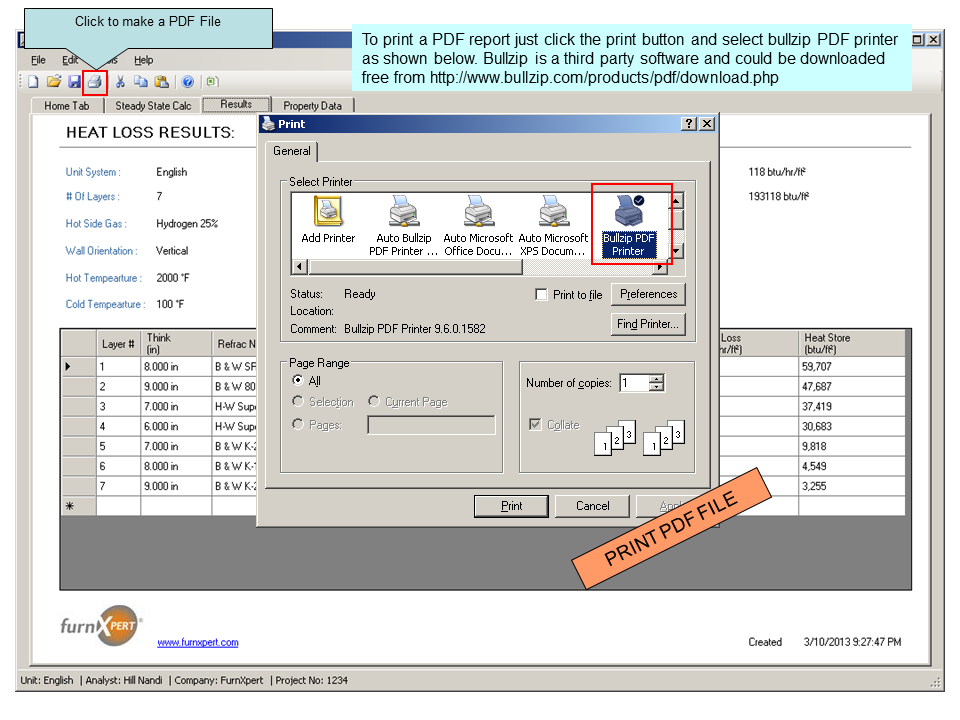The width and height of the screenshot is (960, 720).
Task: Click the New document toolbar icon
Action: (x=34, y=82)
